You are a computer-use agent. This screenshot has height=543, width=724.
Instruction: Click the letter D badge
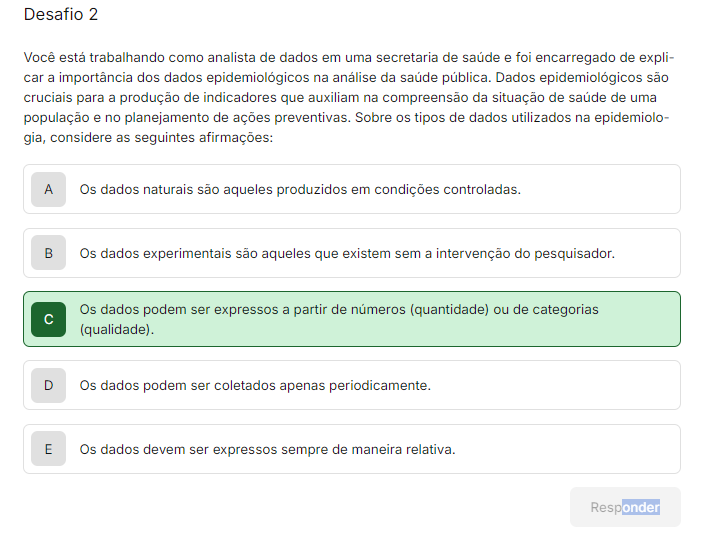(48, 385)
